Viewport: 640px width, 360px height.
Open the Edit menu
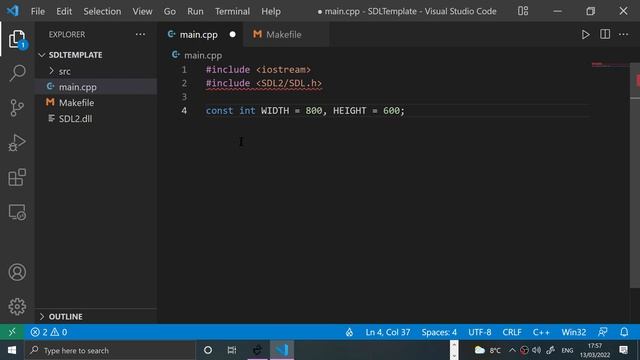[64, 11]
